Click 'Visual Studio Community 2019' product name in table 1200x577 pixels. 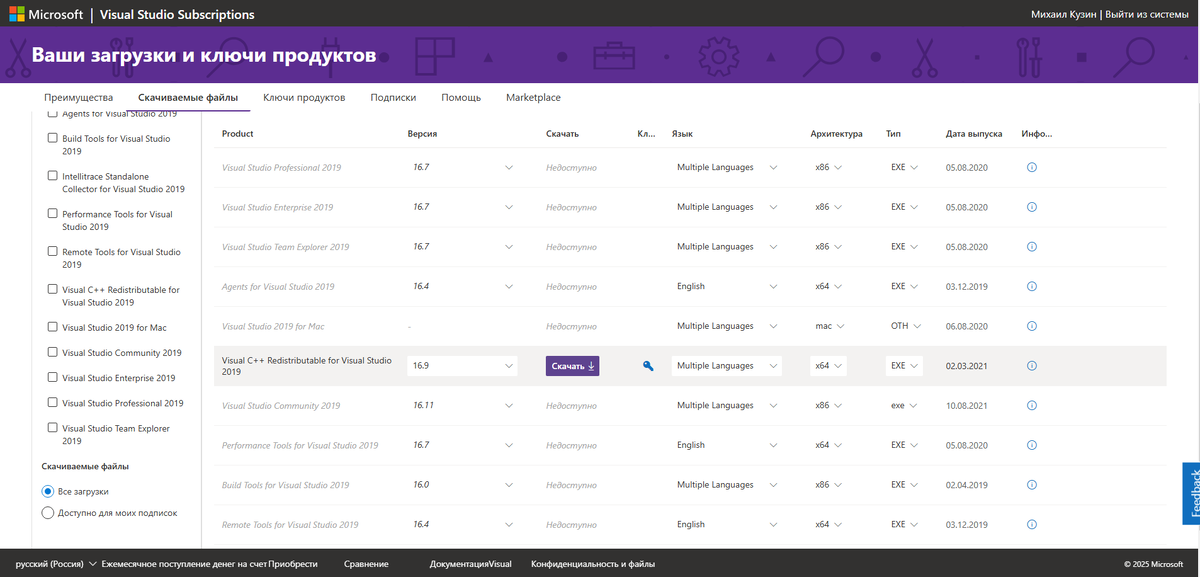tap(281, 406)
